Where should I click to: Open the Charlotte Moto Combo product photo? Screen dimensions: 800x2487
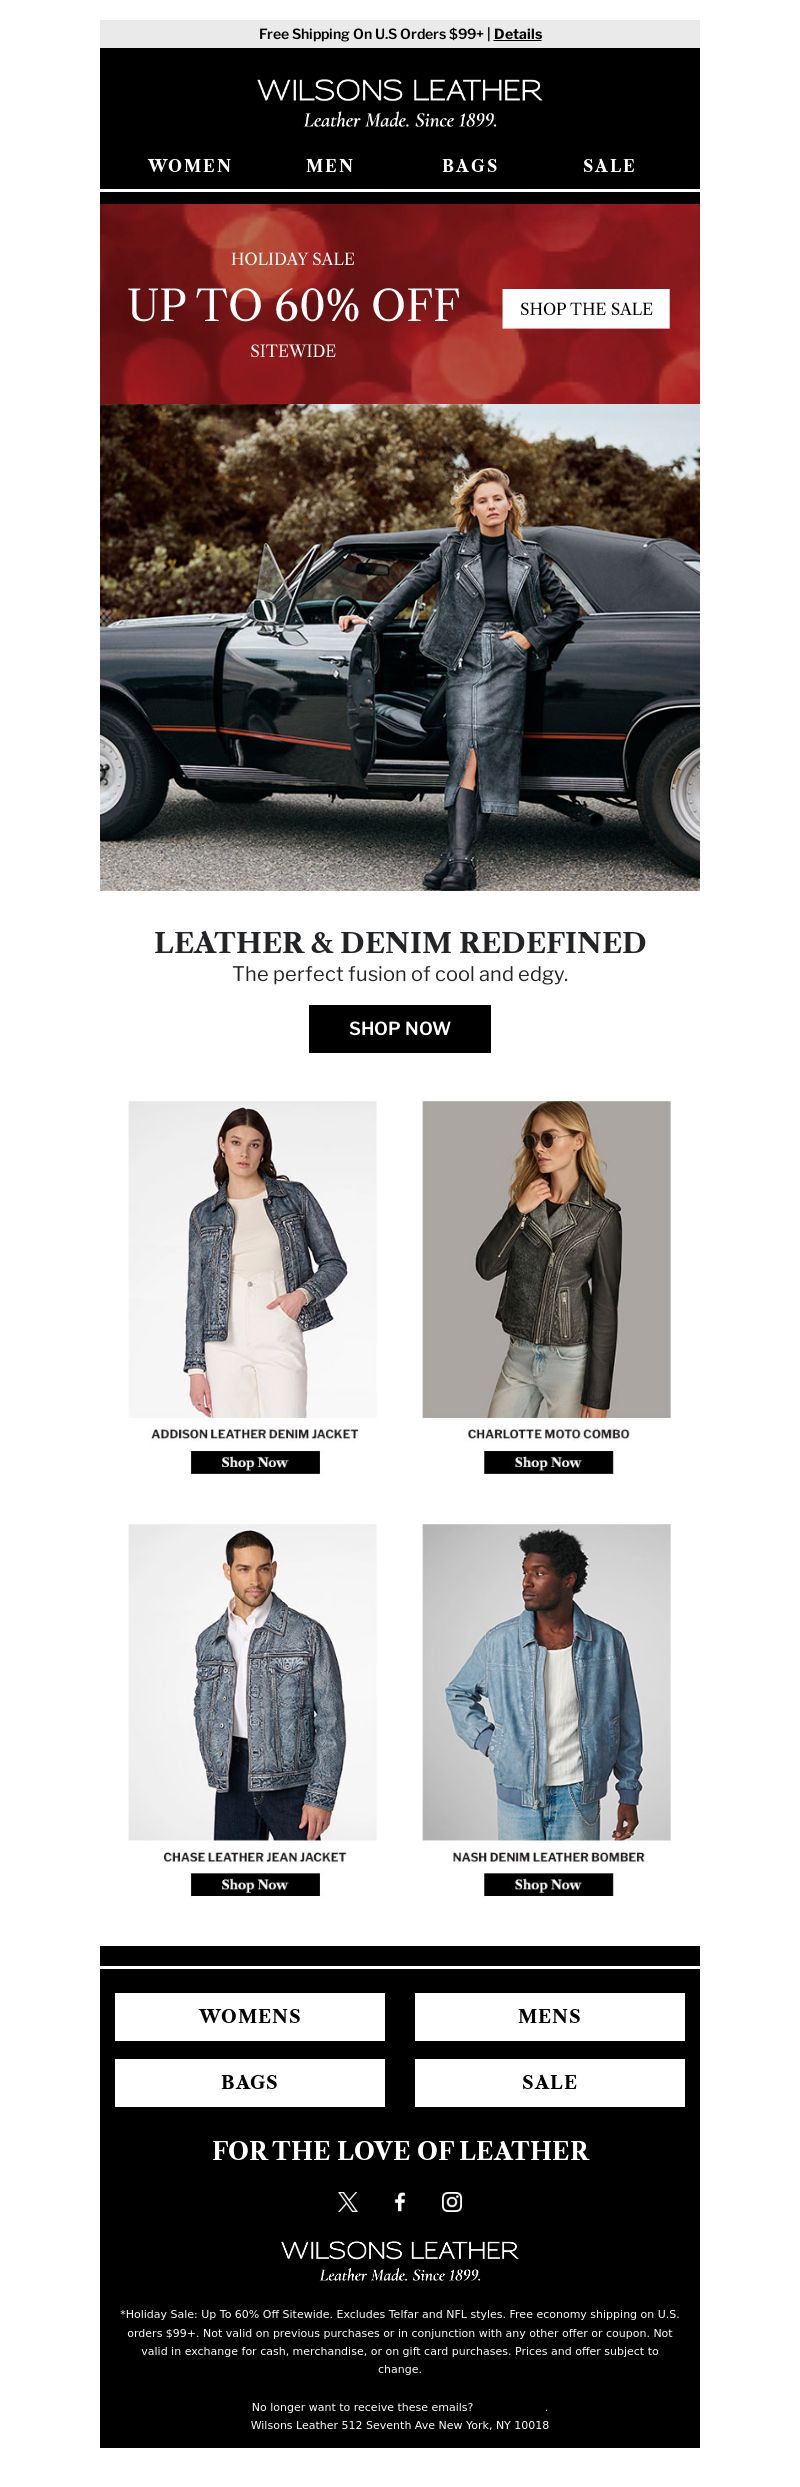point(547,1259)
